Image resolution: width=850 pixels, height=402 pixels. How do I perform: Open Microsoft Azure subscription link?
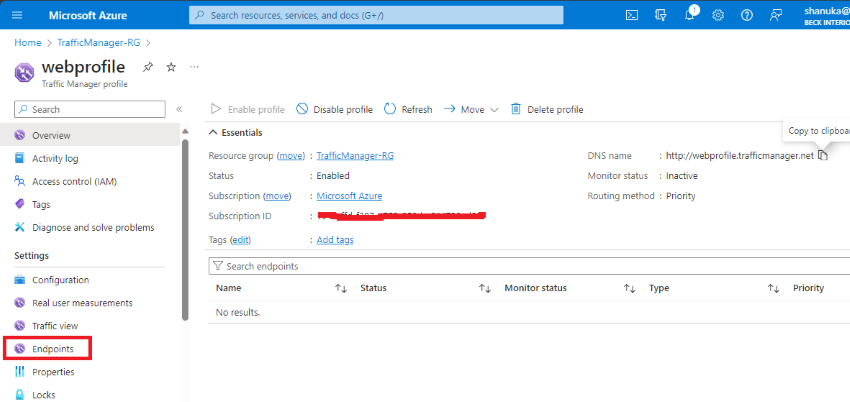coord(349,196)
